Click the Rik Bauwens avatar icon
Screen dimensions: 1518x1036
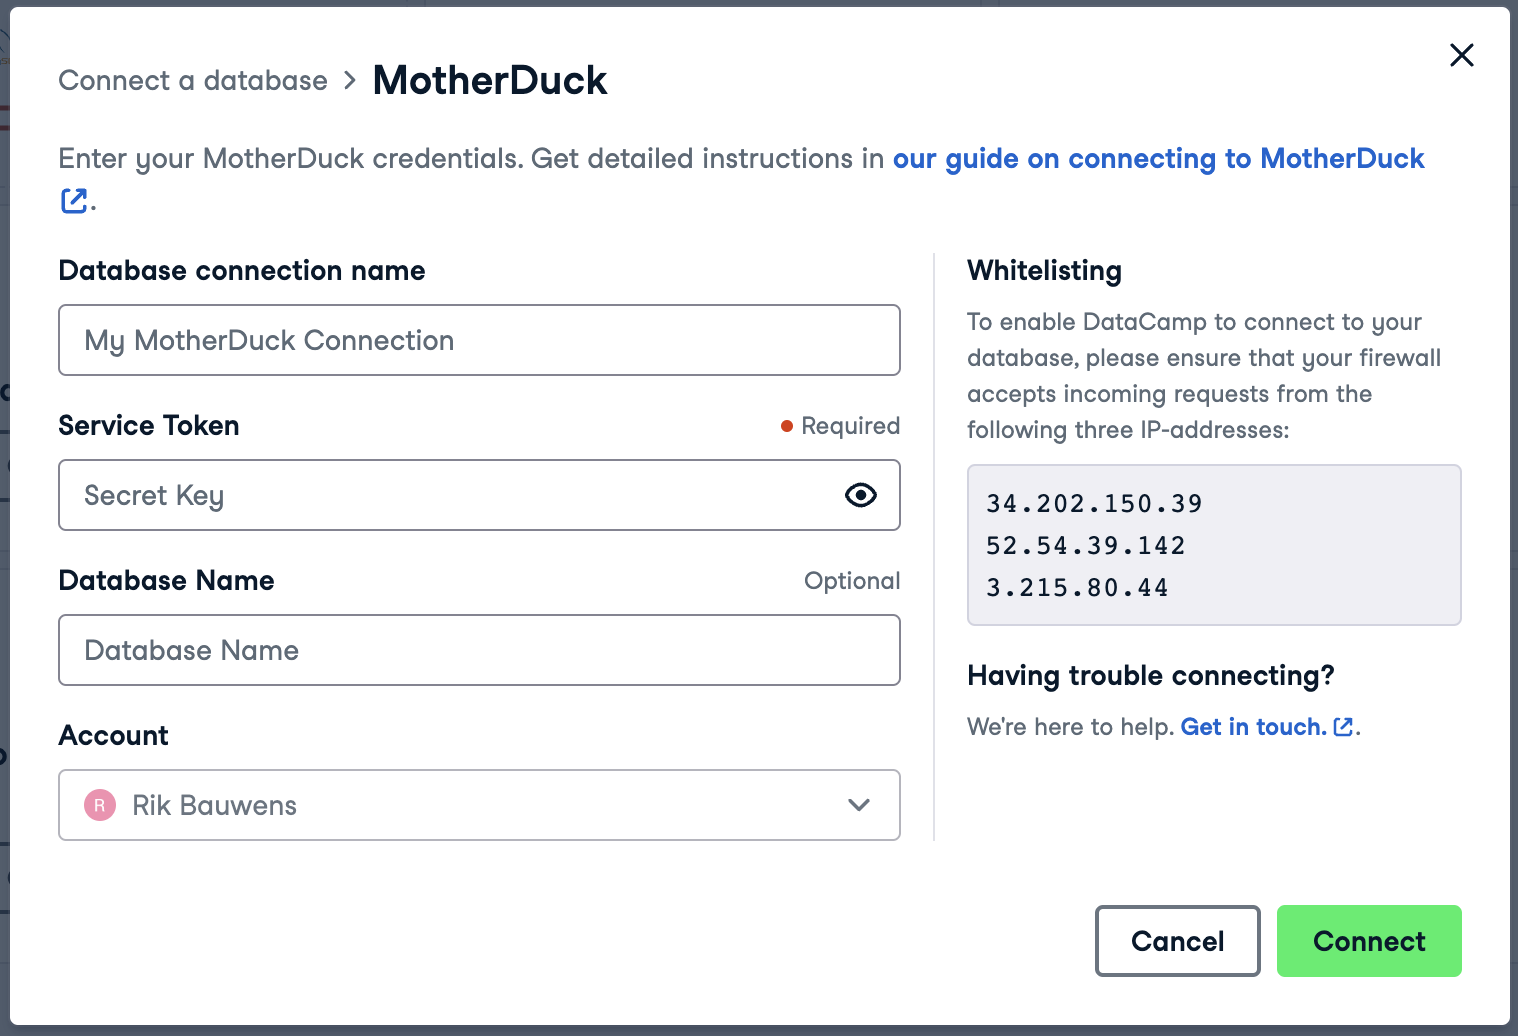[100, 805]
